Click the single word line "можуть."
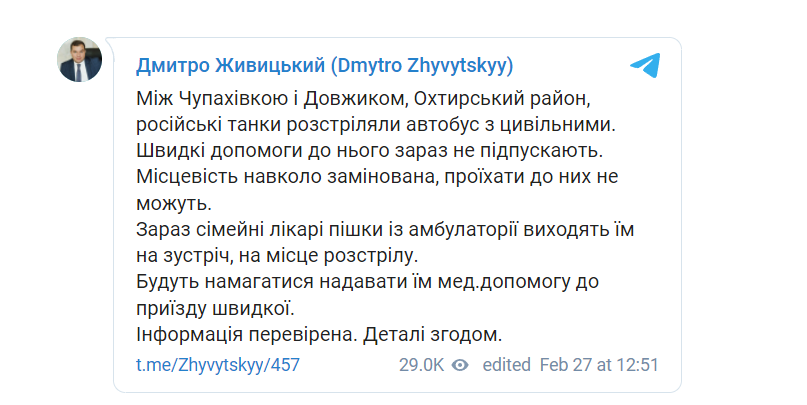 [174, 203]
